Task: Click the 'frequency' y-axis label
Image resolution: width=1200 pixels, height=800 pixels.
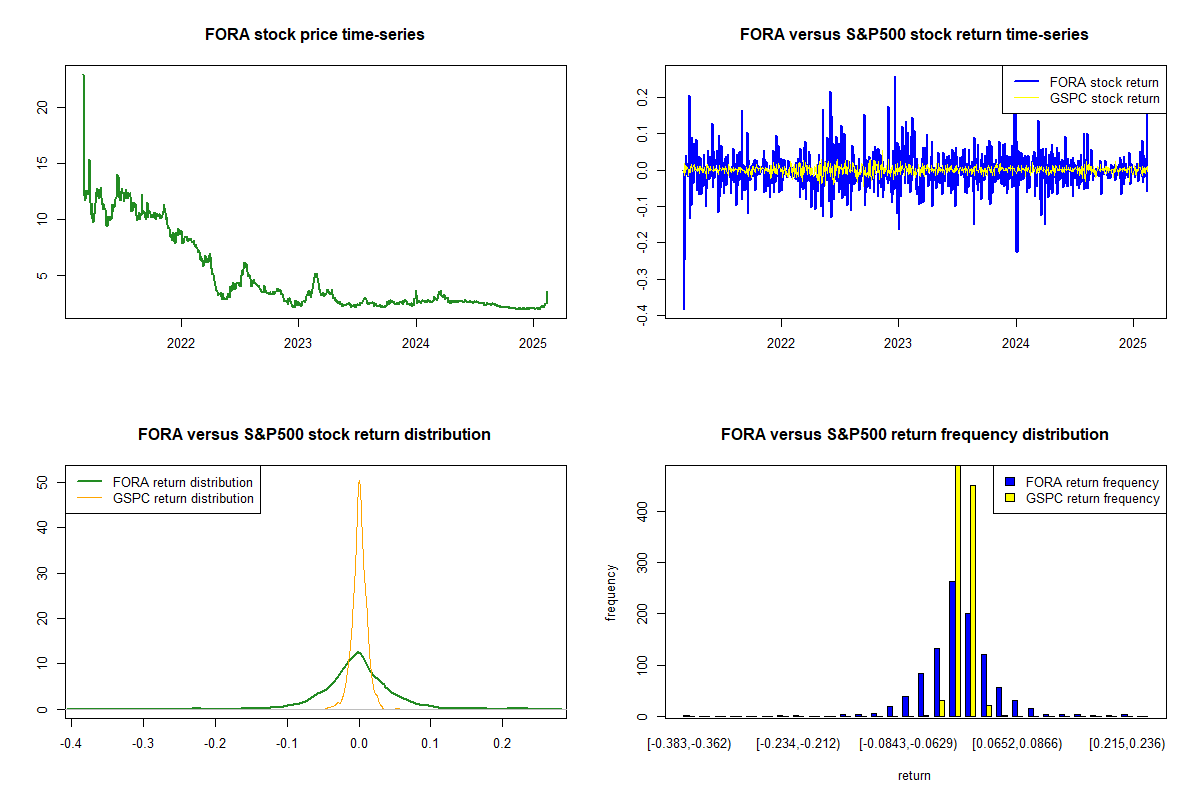Action: point(611,592)
